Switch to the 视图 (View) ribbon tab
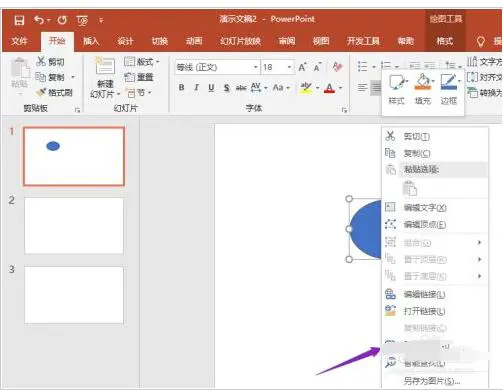The height and width of the screenshot is (390, 503). click(x=321, y=41)
